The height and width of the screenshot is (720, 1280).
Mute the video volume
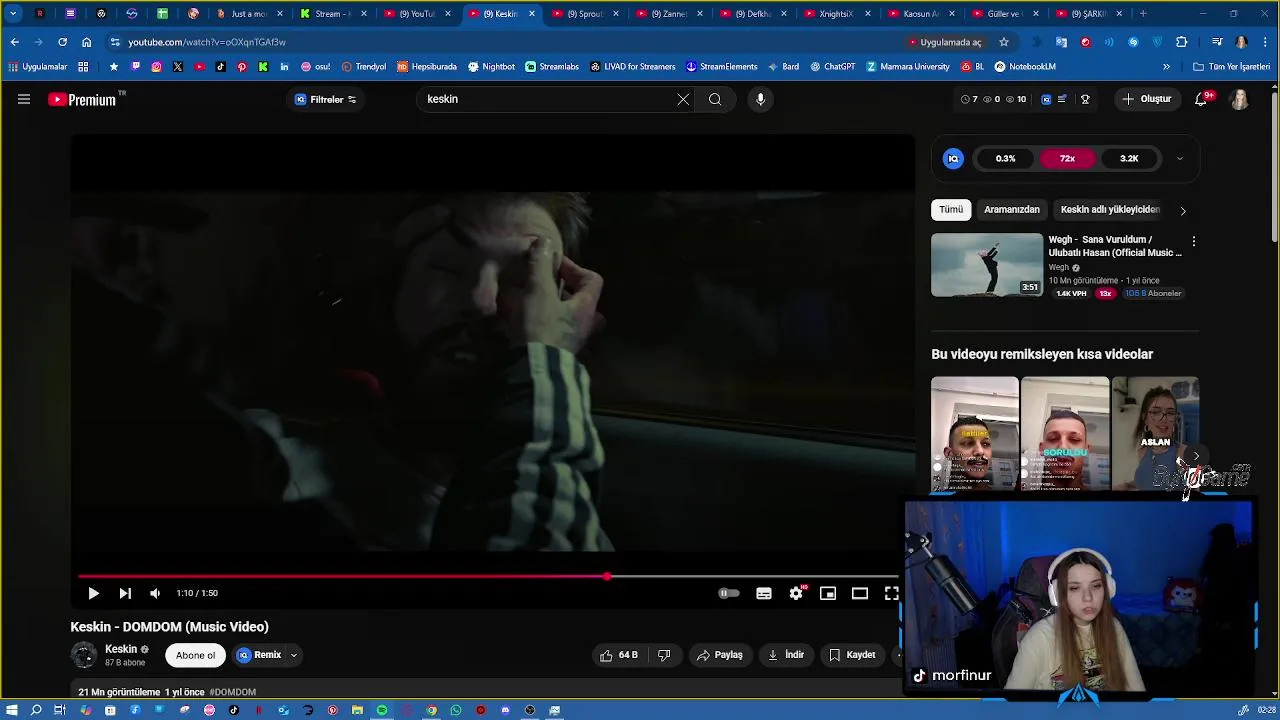pyautogui.click(x=155, y=593)
